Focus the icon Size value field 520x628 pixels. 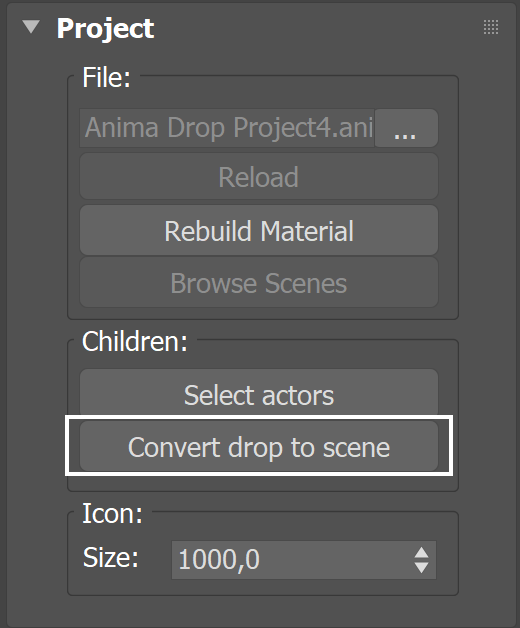[292, 560]
